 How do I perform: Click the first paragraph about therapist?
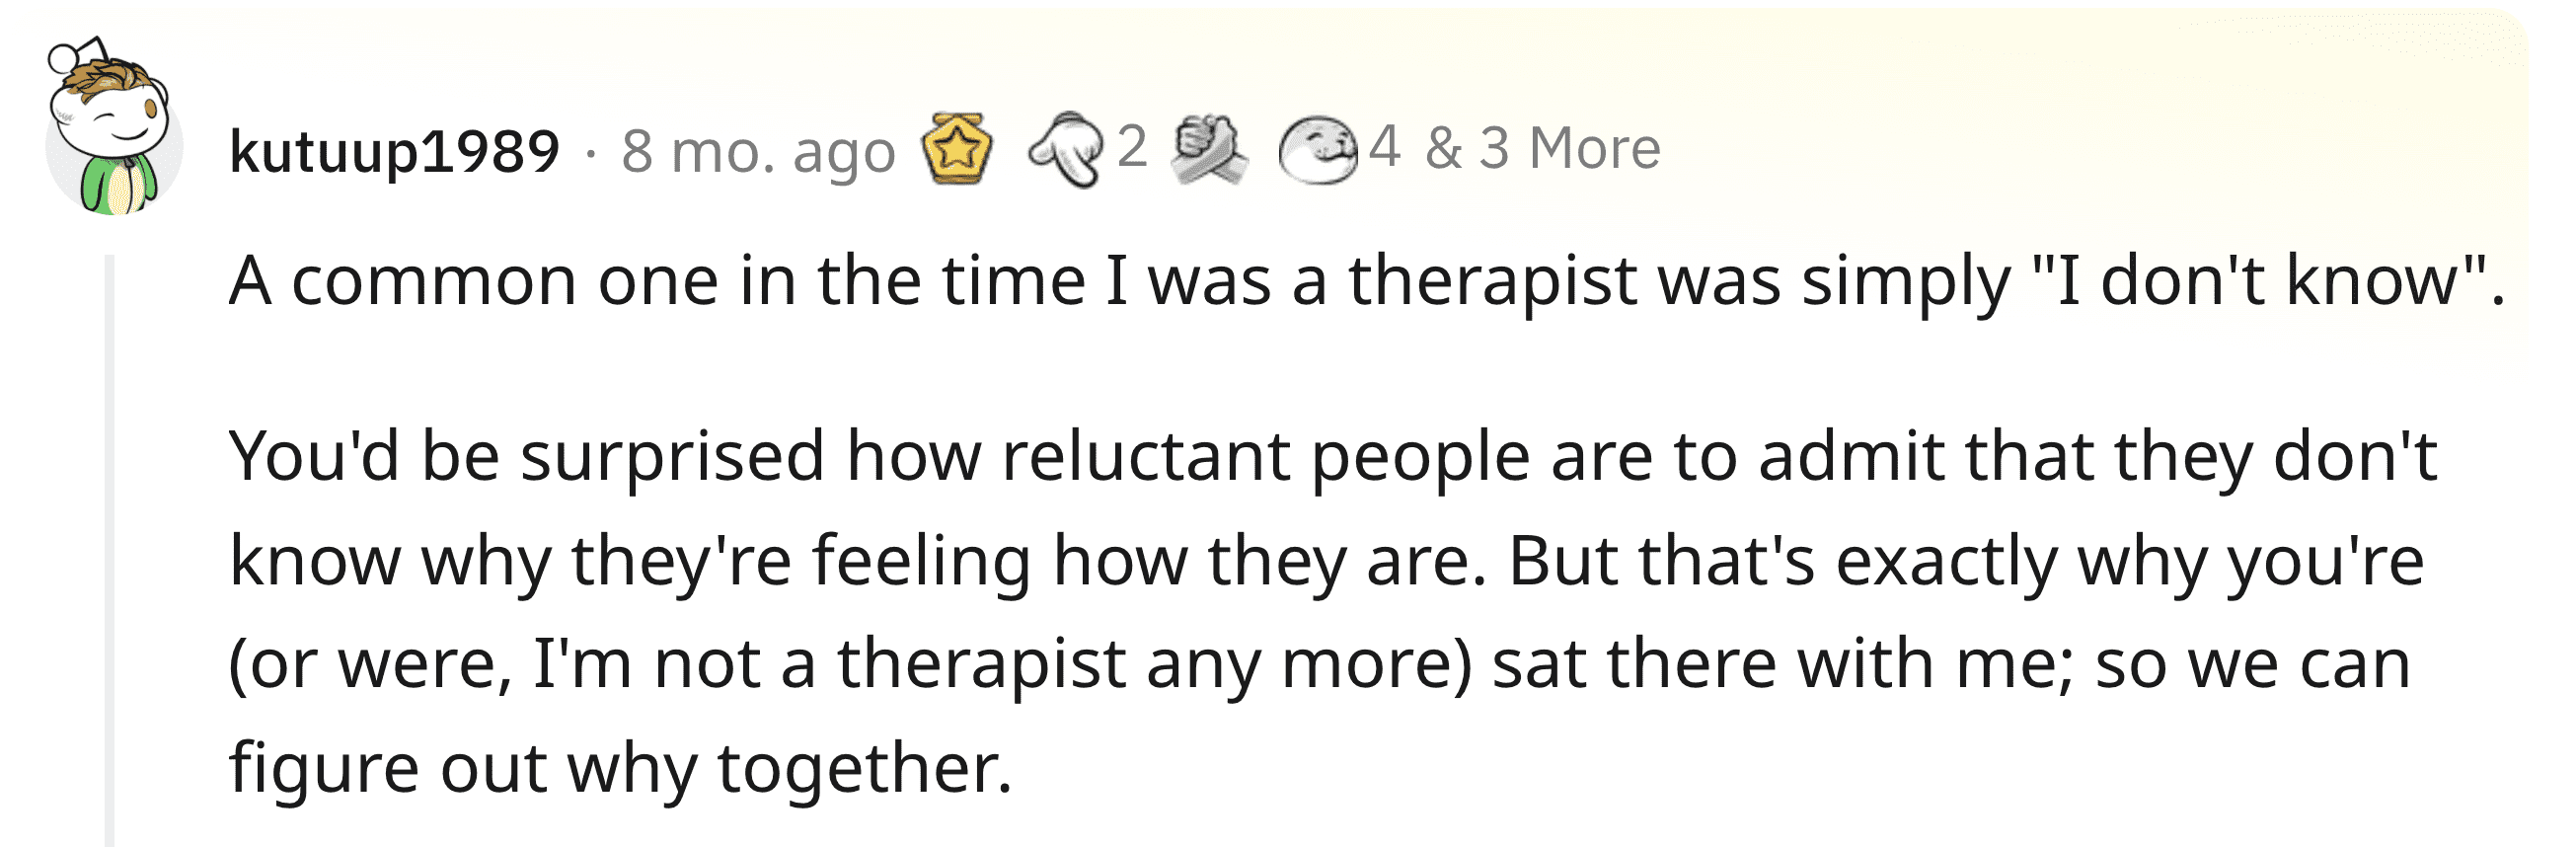[1367, 281]
